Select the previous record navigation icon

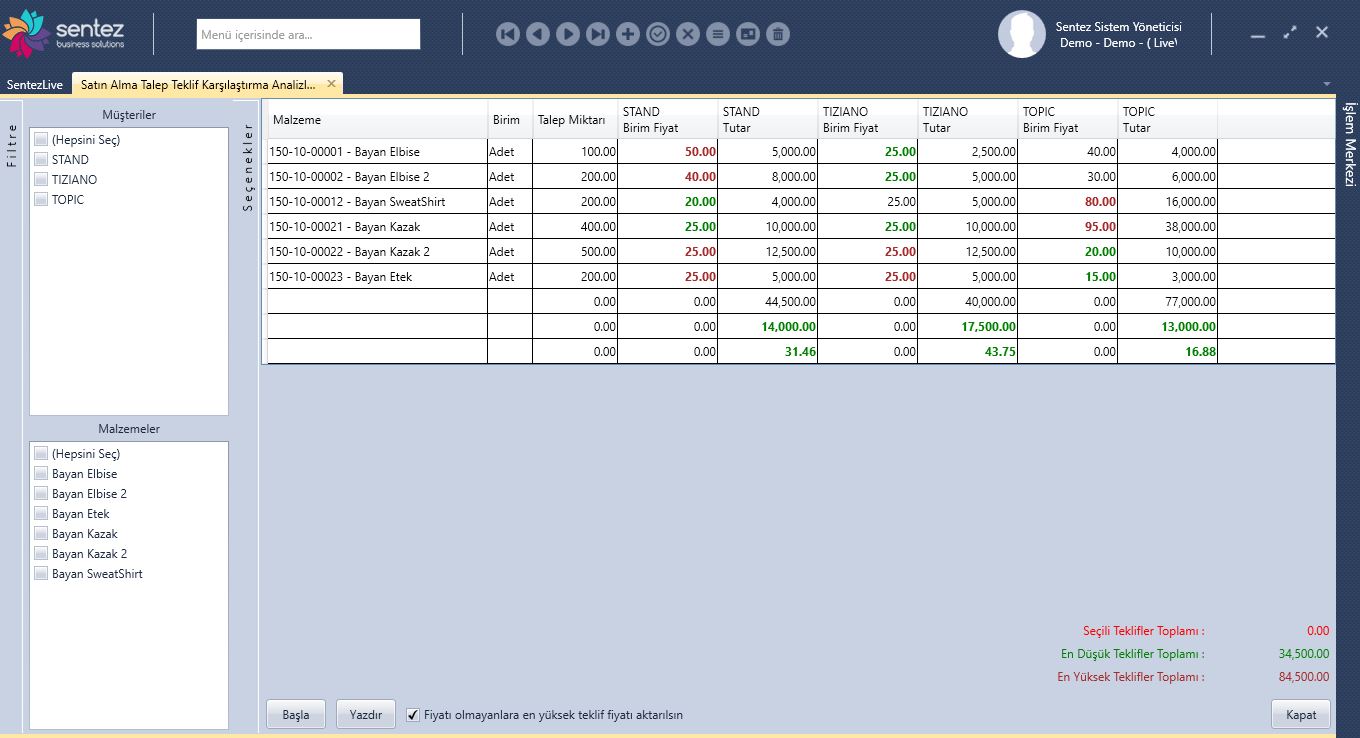tap(537, 33)
